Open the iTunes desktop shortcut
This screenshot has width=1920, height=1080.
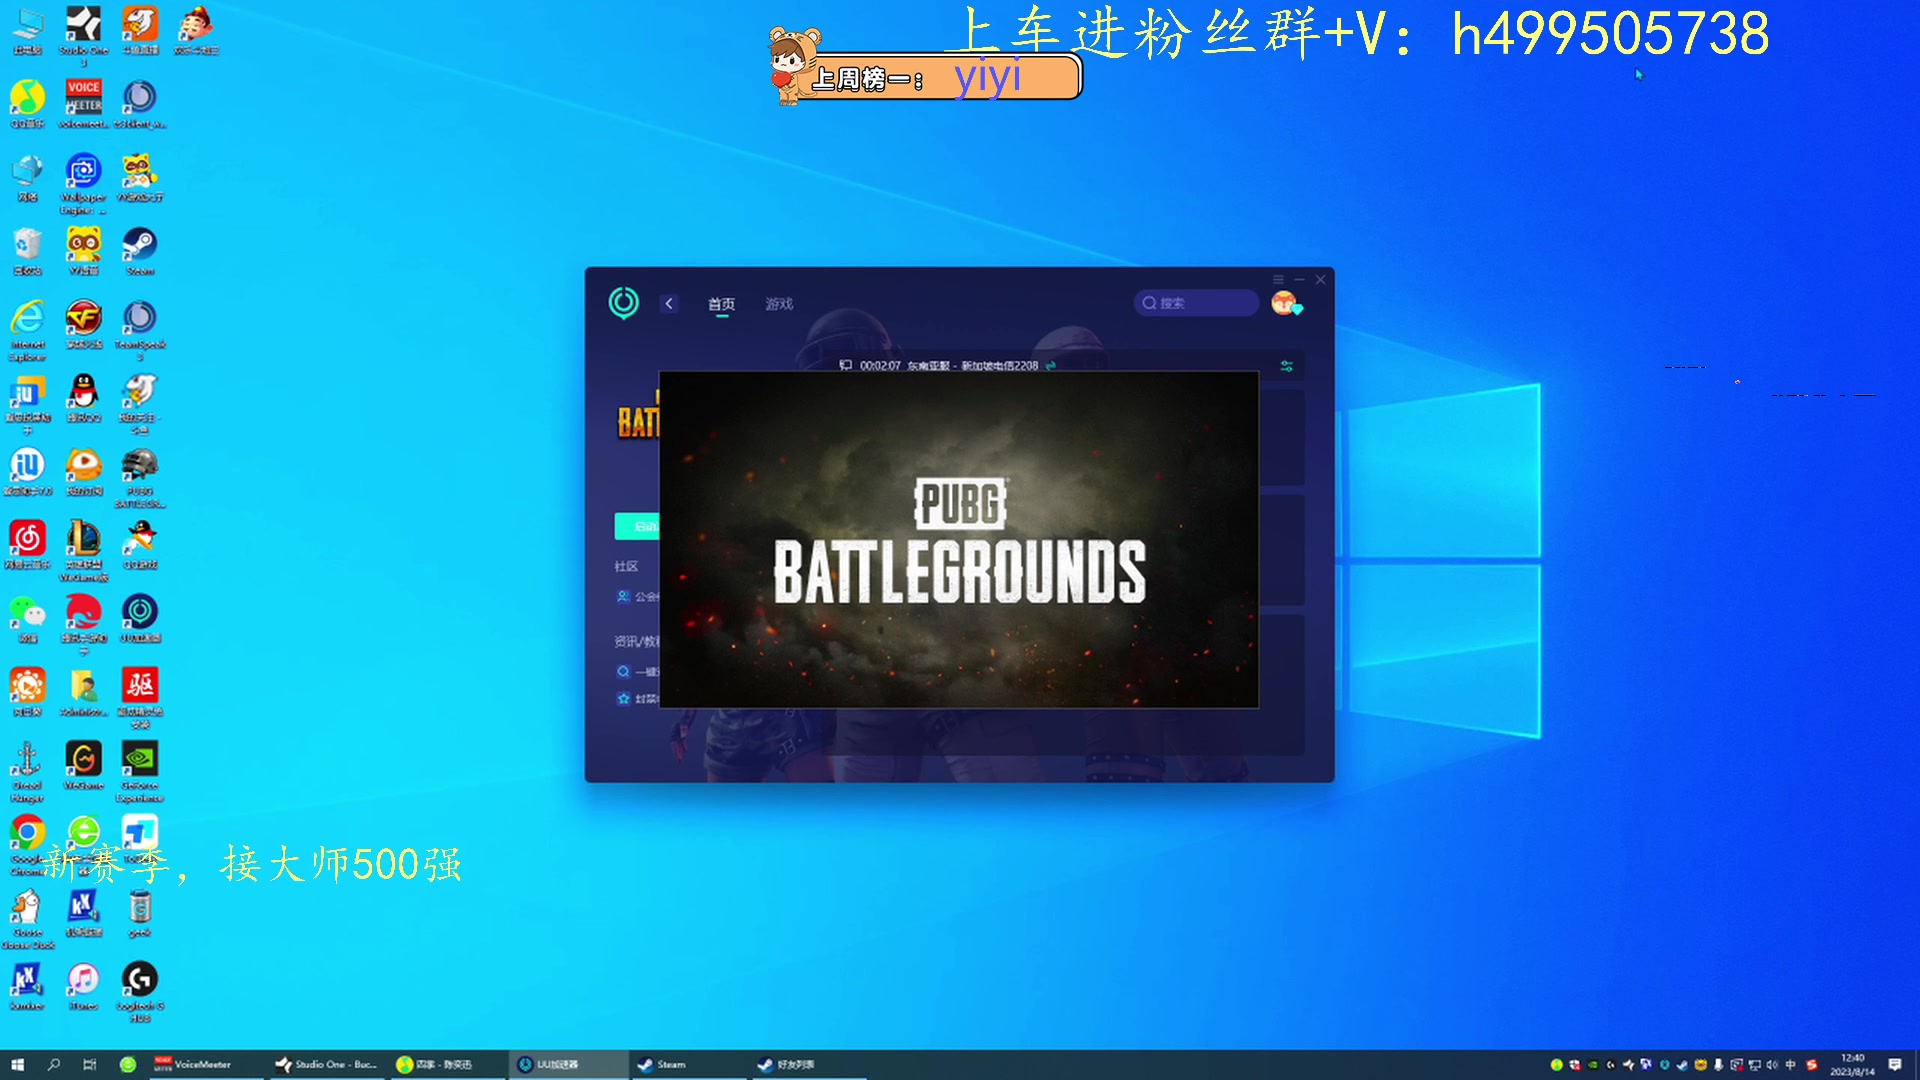coord(84,986)
